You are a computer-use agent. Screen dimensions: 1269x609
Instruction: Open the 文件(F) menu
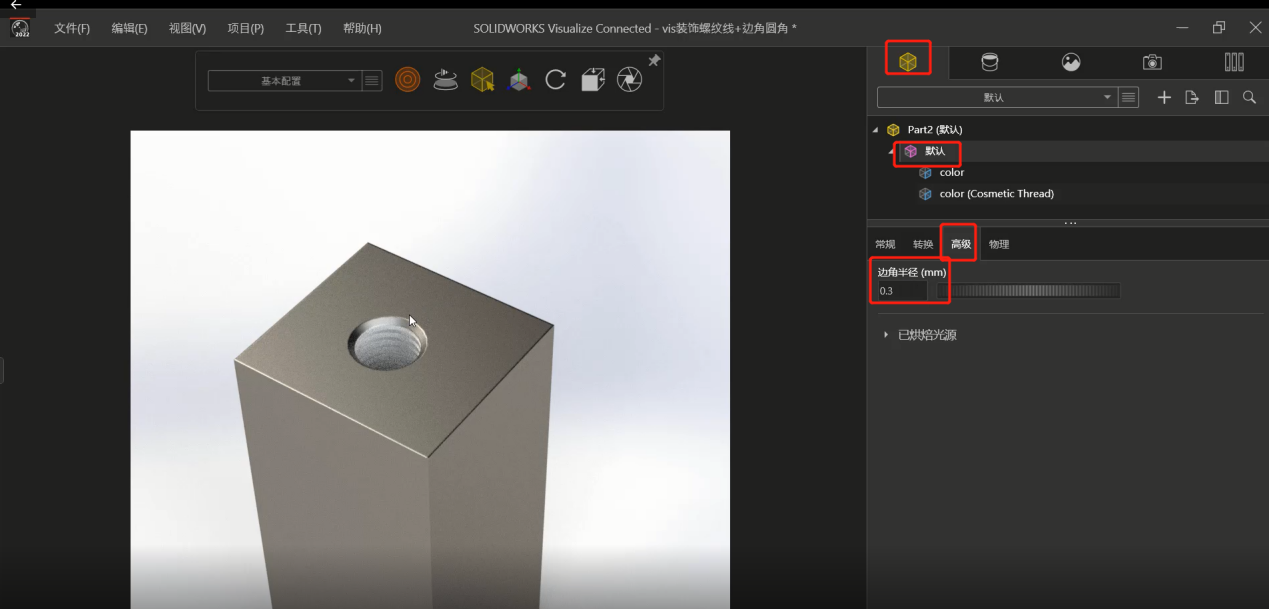pyautogui.click(x=71, y=28)
